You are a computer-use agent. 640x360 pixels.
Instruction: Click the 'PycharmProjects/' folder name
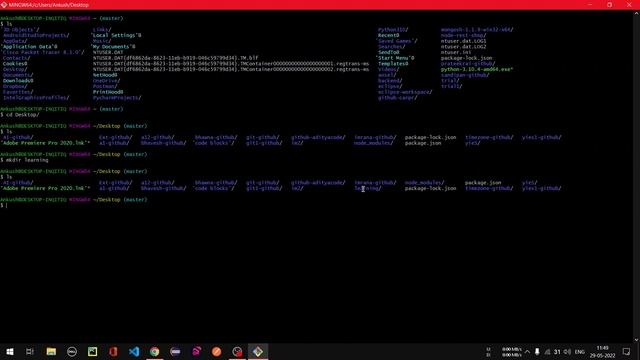point(117,98)
